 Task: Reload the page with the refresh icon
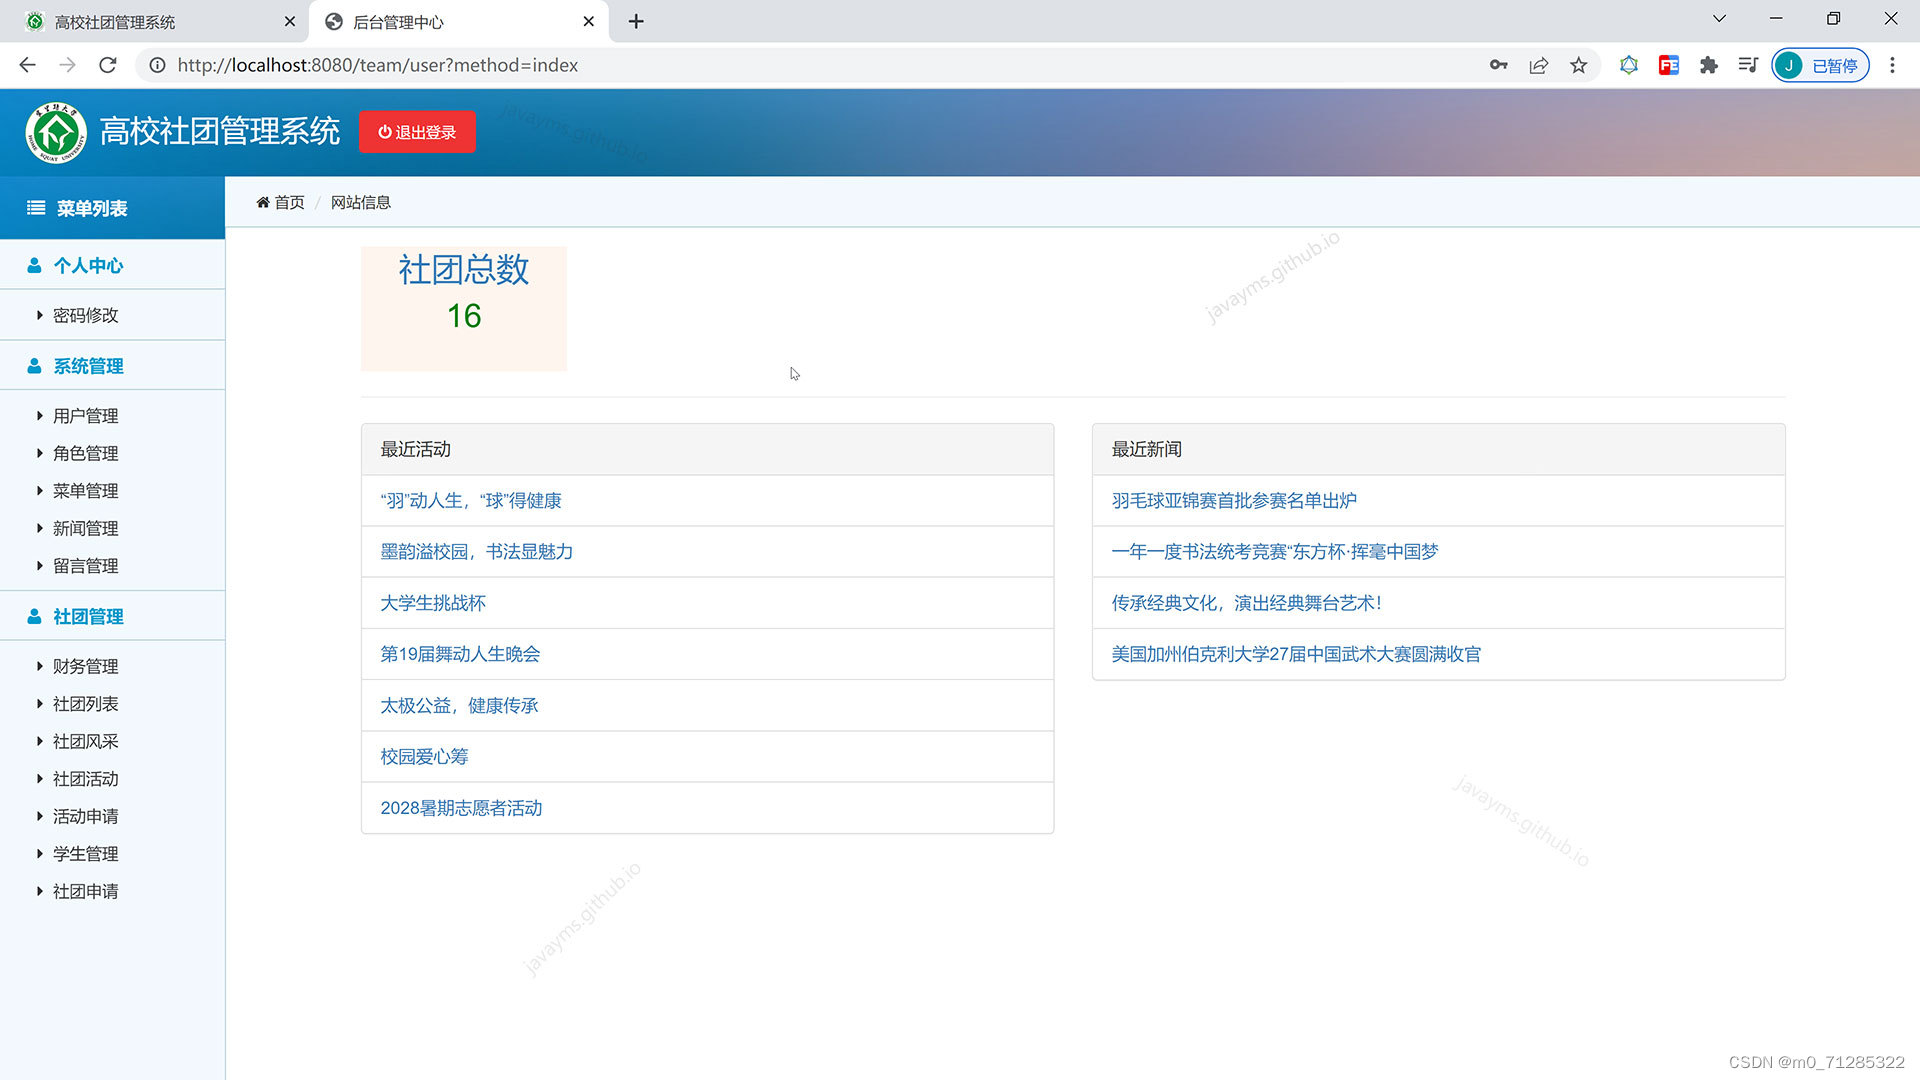pos(108,65)
